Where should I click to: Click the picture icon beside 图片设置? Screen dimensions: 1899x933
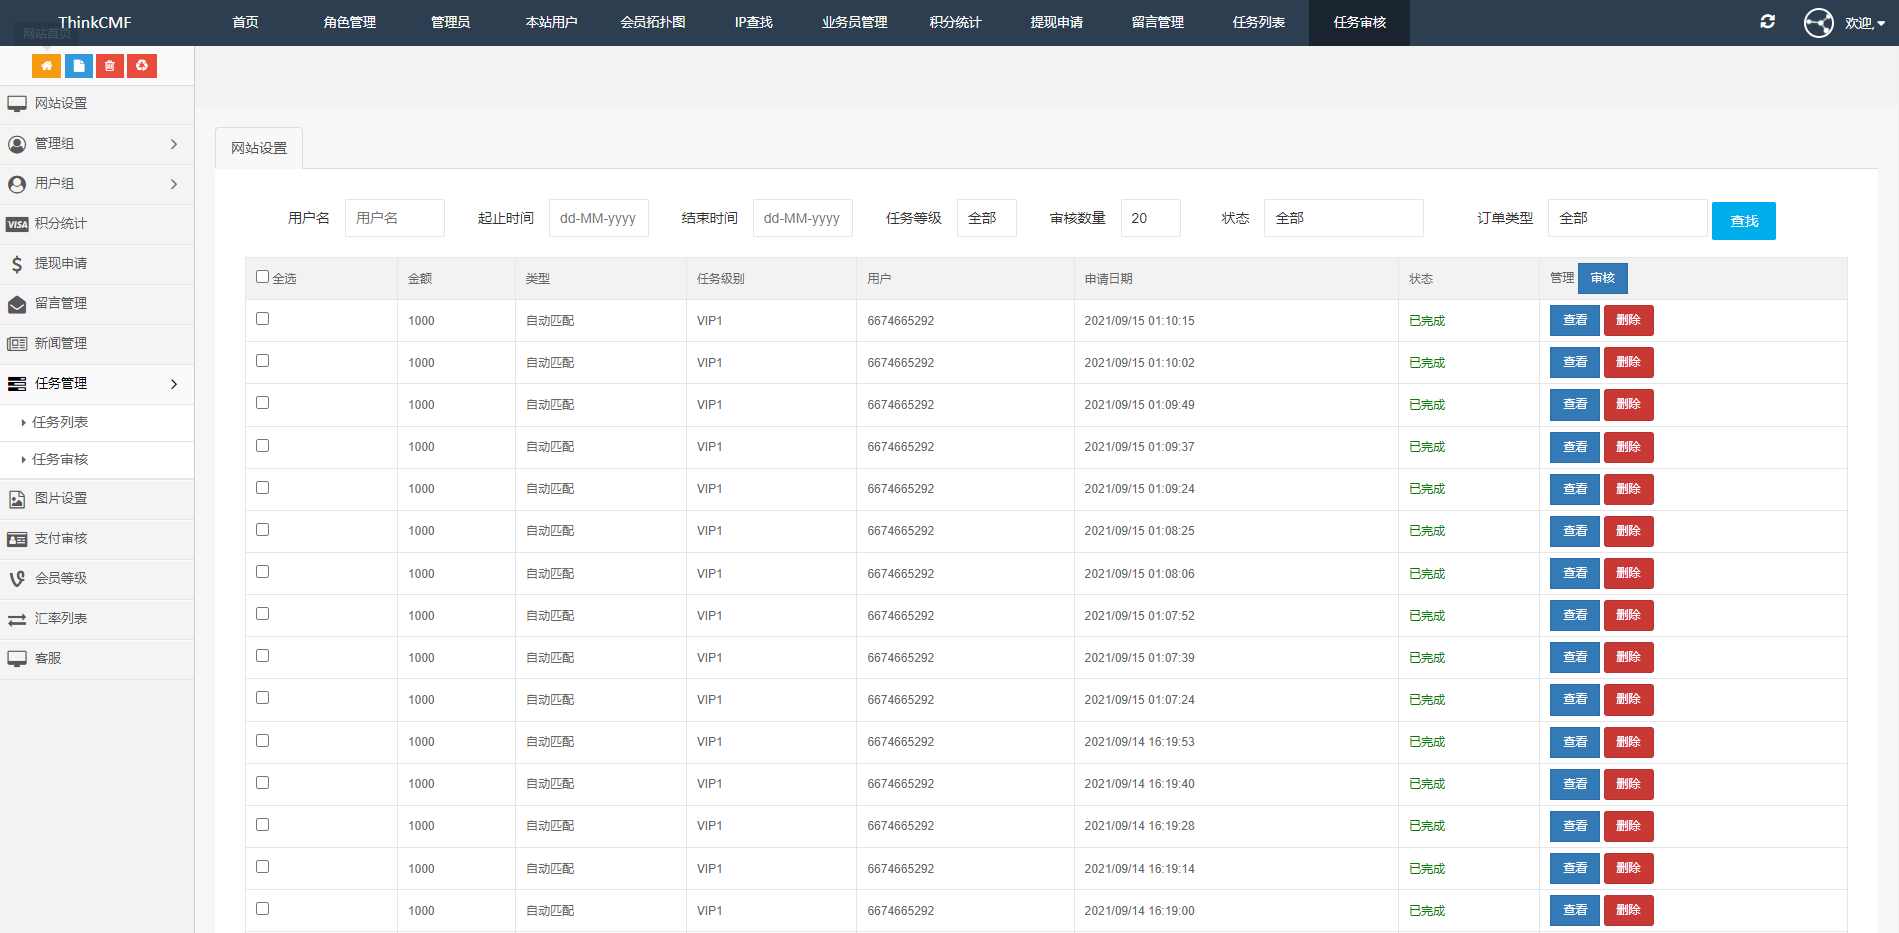[17, 499]
